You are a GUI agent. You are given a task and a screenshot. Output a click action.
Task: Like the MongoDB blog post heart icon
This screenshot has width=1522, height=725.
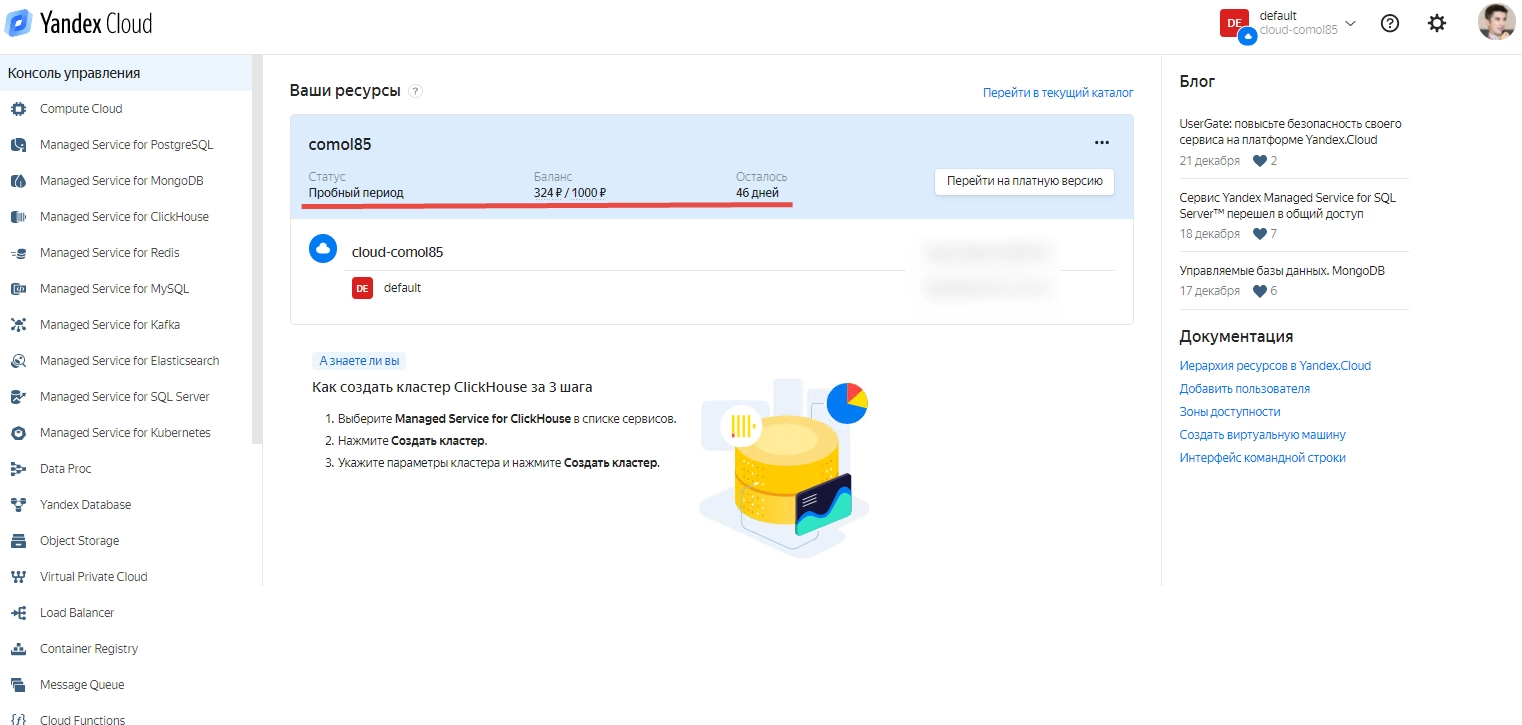[1259, 291]
